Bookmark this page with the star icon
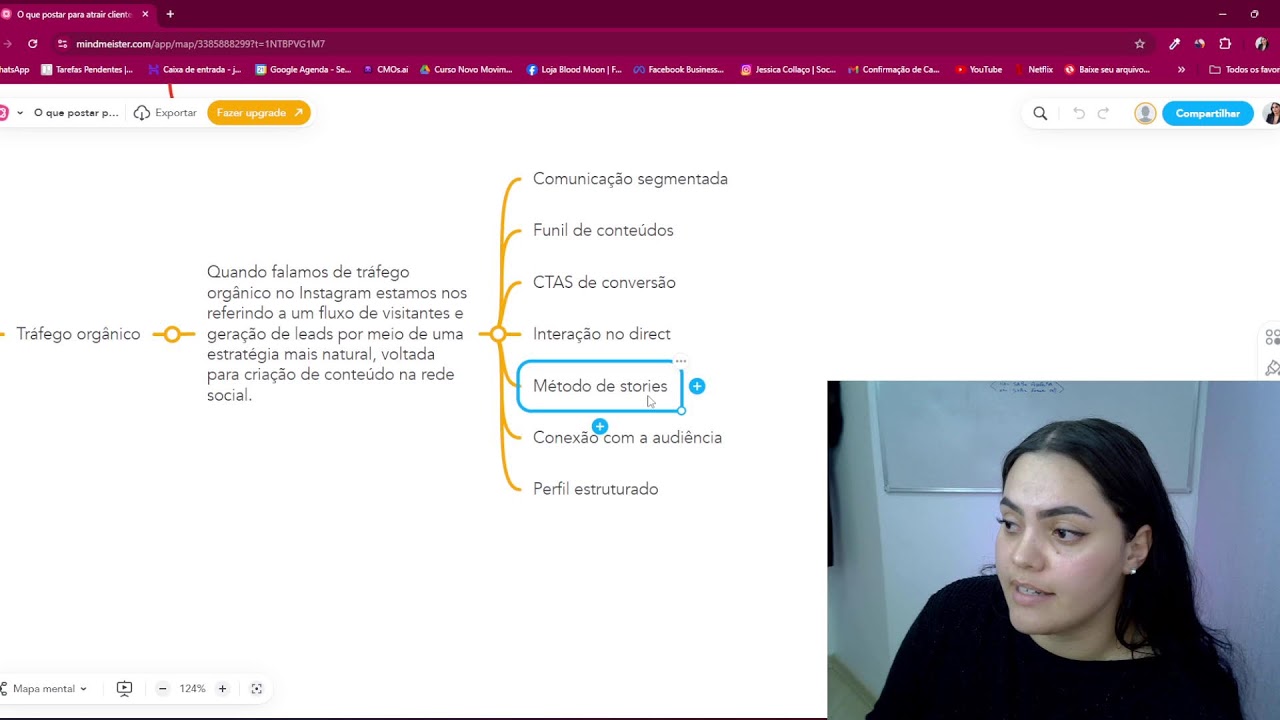This screenshot has height=720, width=1280. click(1139, 44)
